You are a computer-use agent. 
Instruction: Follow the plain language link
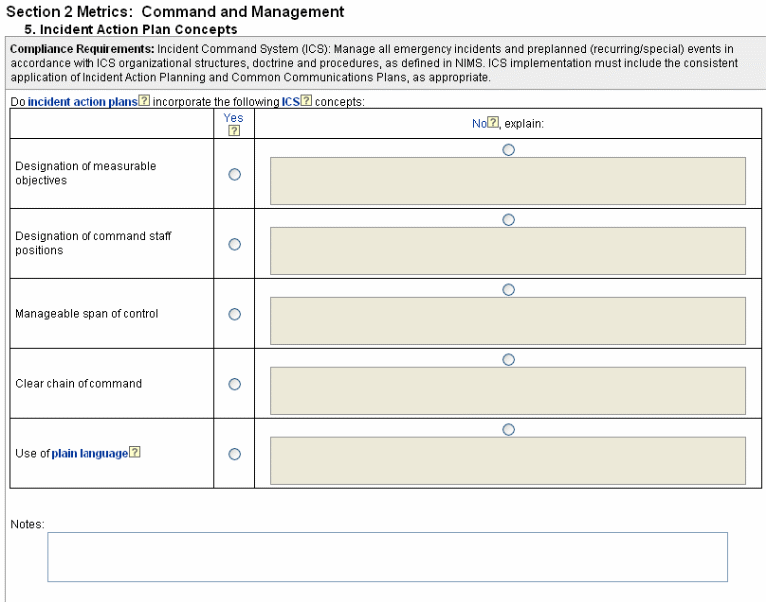point(89,454)
